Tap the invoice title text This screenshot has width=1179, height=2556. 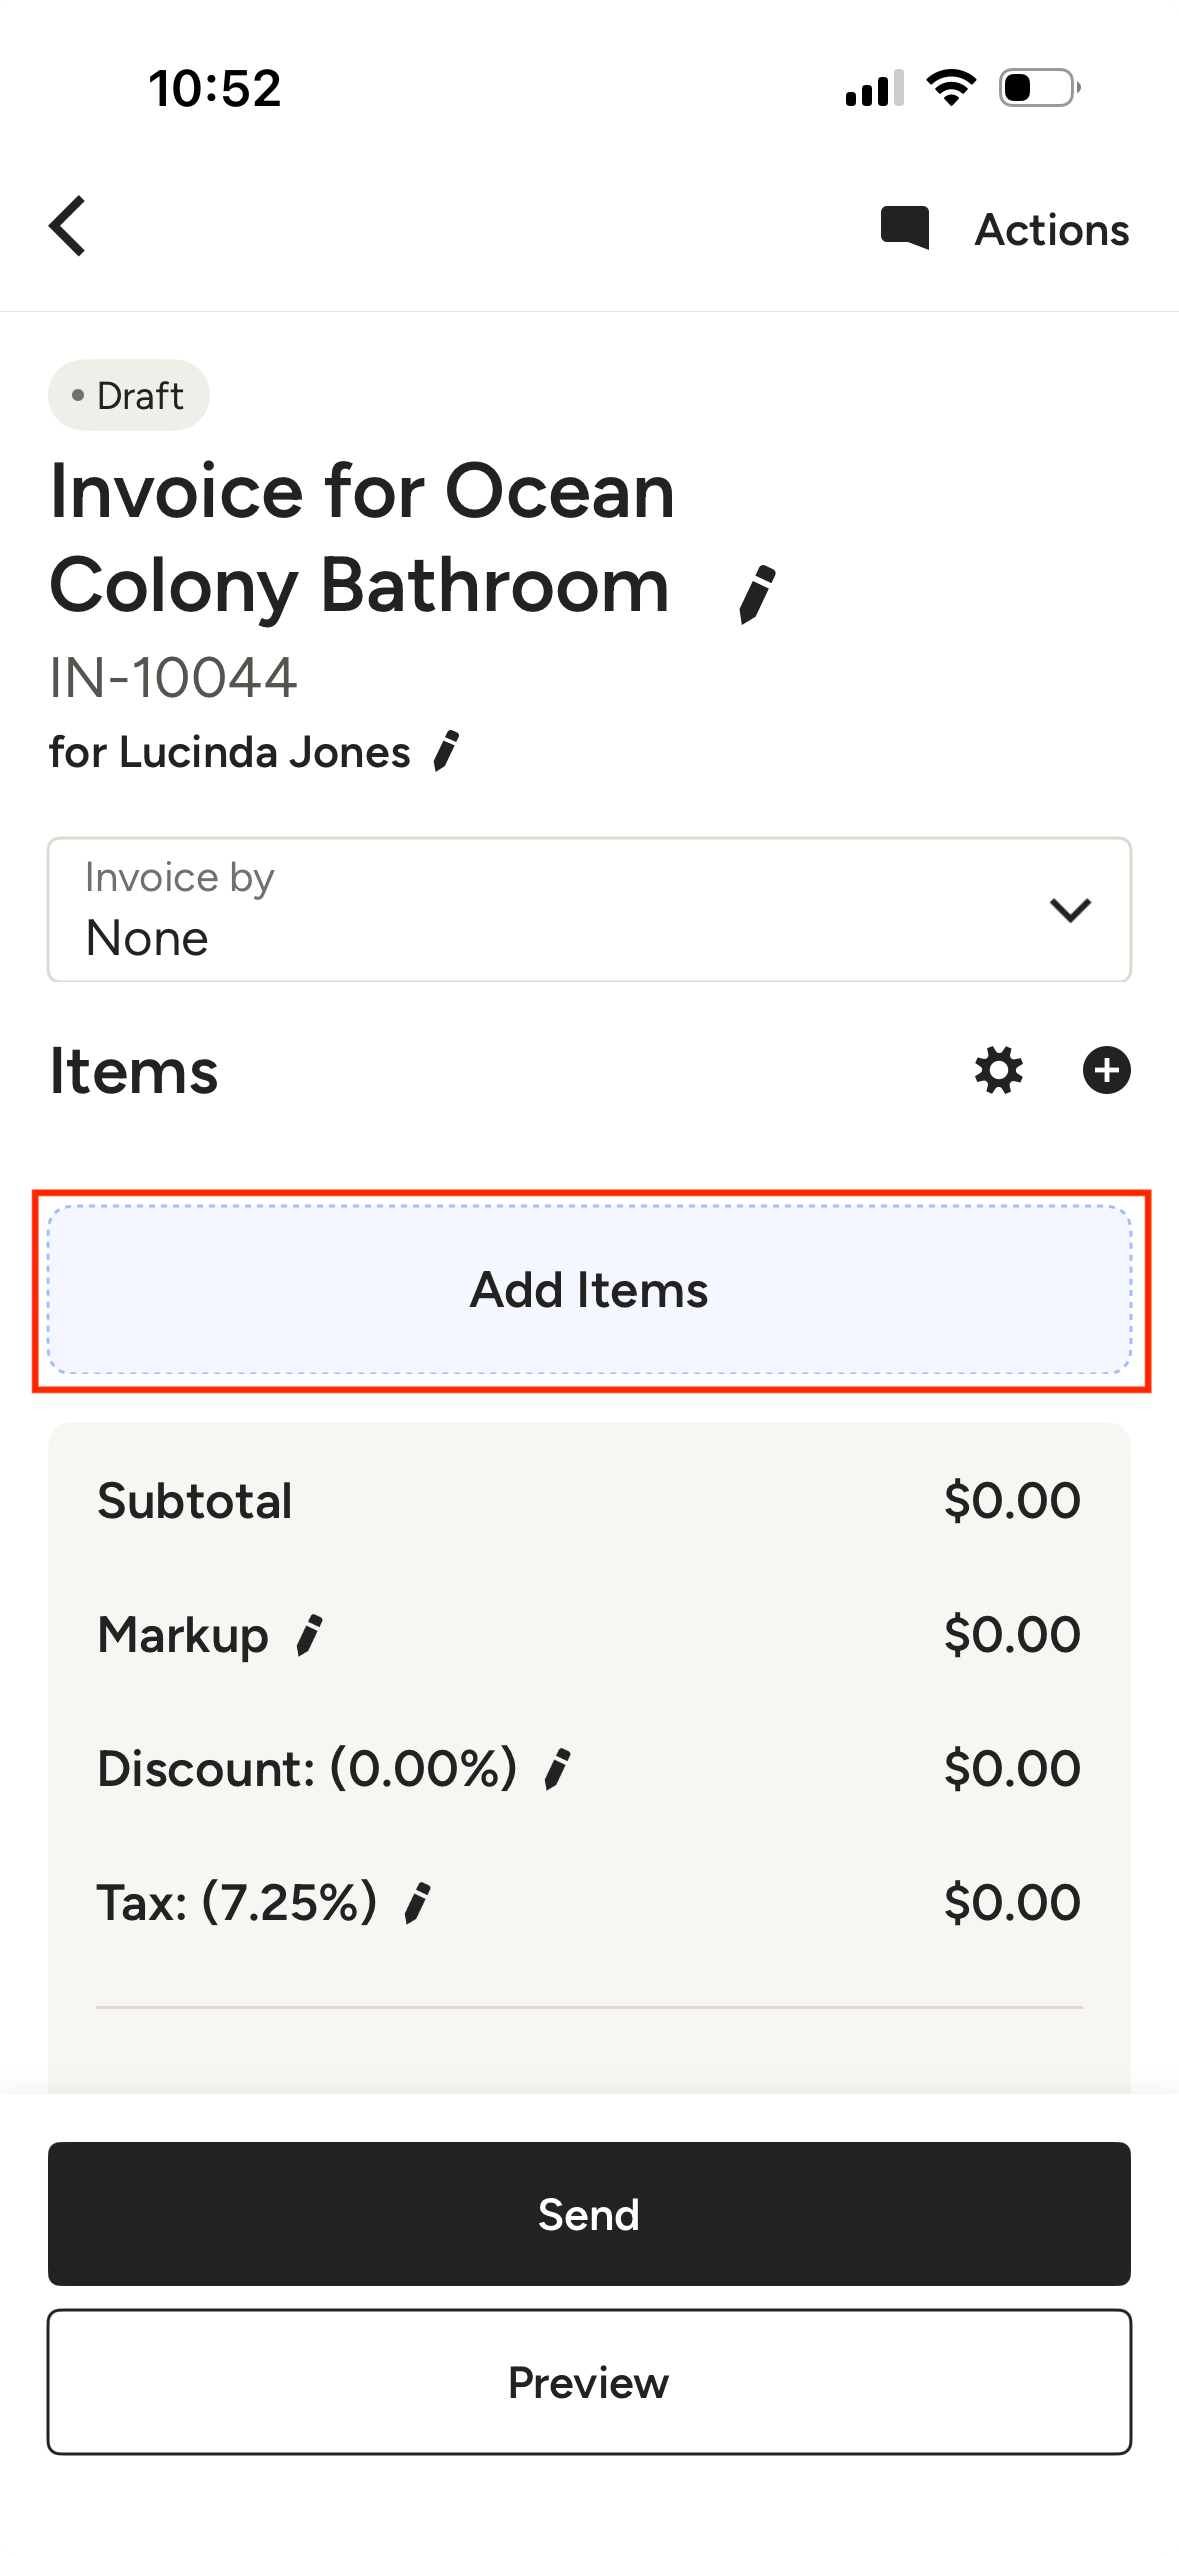362,538
